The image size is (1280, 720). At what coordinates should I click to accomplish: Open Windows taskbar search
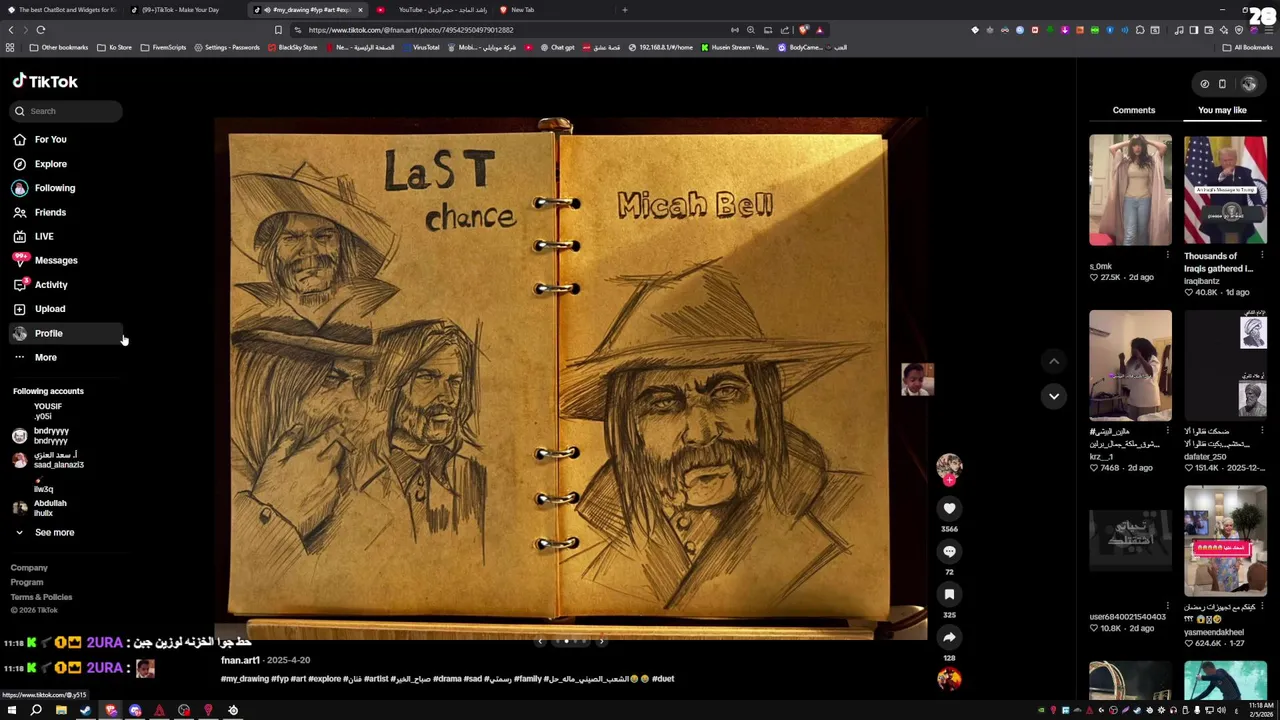[36, 711]
